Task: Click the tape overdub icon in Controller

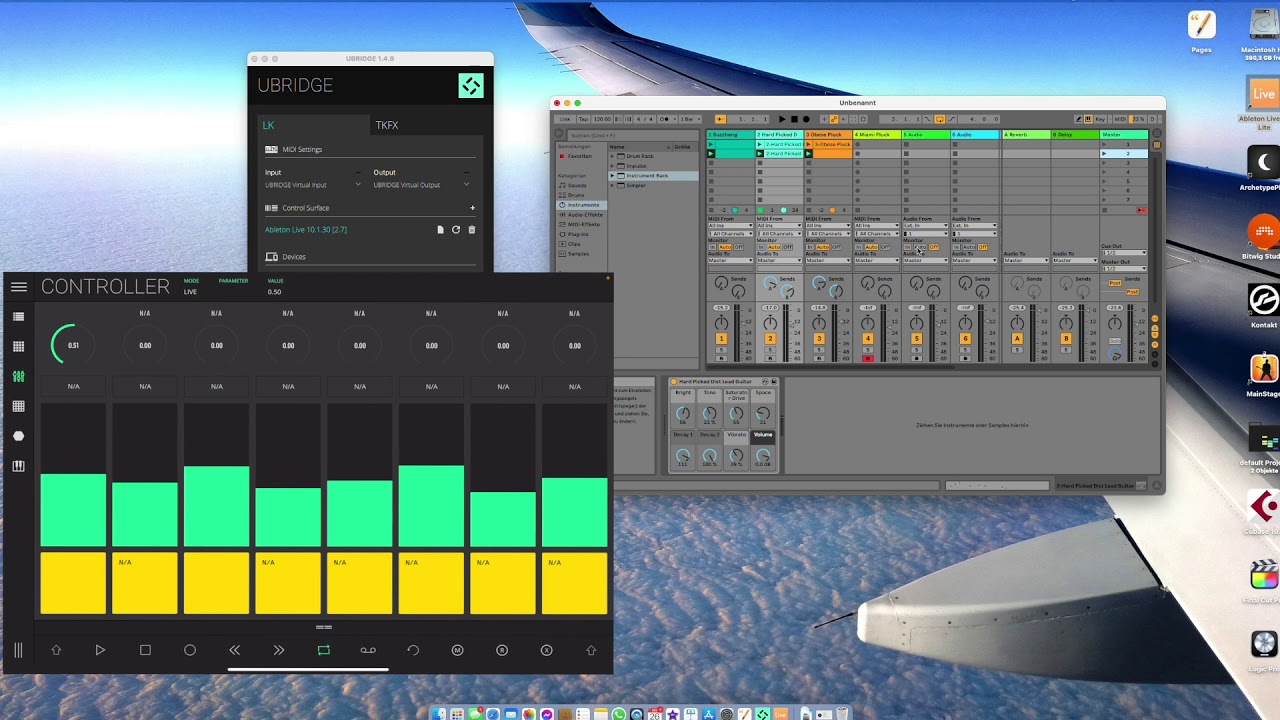Action: pos(368,650)
